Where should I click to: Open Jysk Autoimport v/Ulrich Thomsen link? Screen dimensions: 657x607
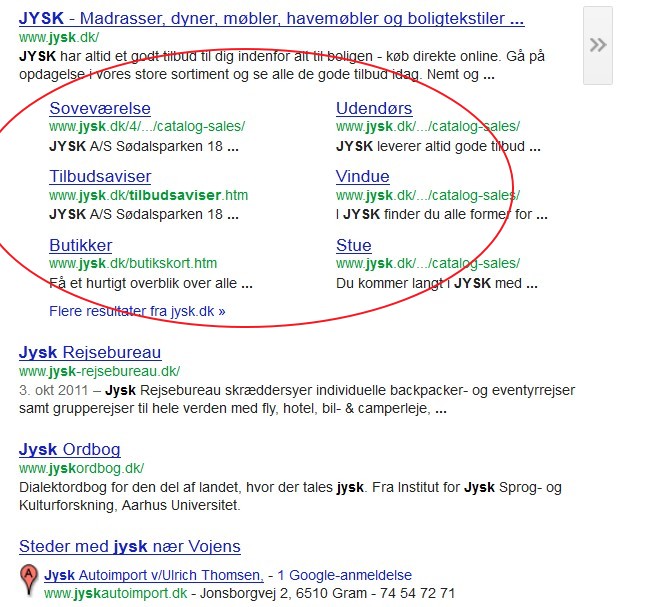(x=154, y=575)
